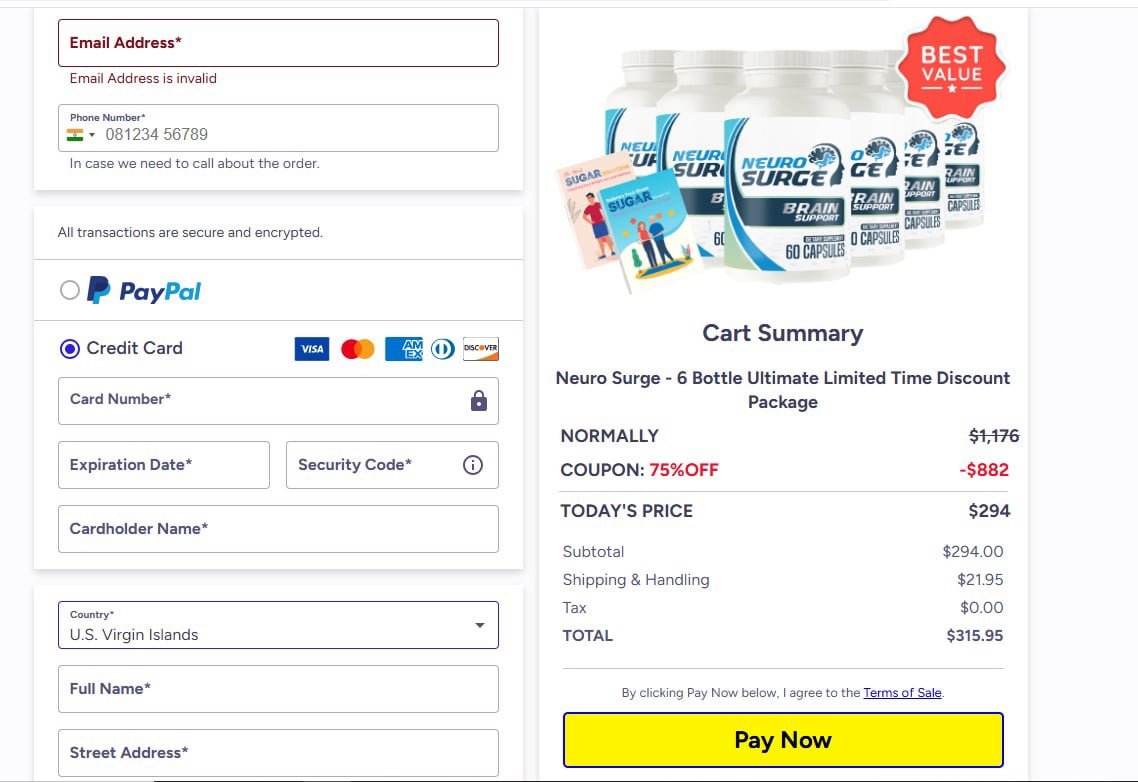Click the Pay Now button
The width and height of the screenshot is (1138, 782).
783,739
